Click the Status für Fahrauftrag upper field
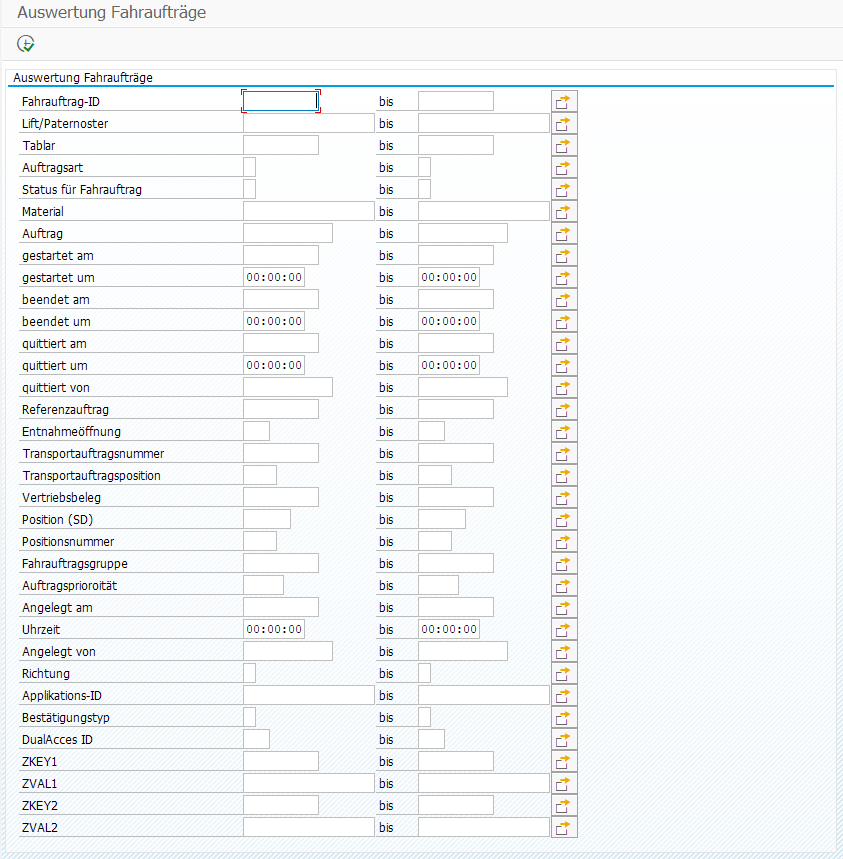 coord(424,189)
